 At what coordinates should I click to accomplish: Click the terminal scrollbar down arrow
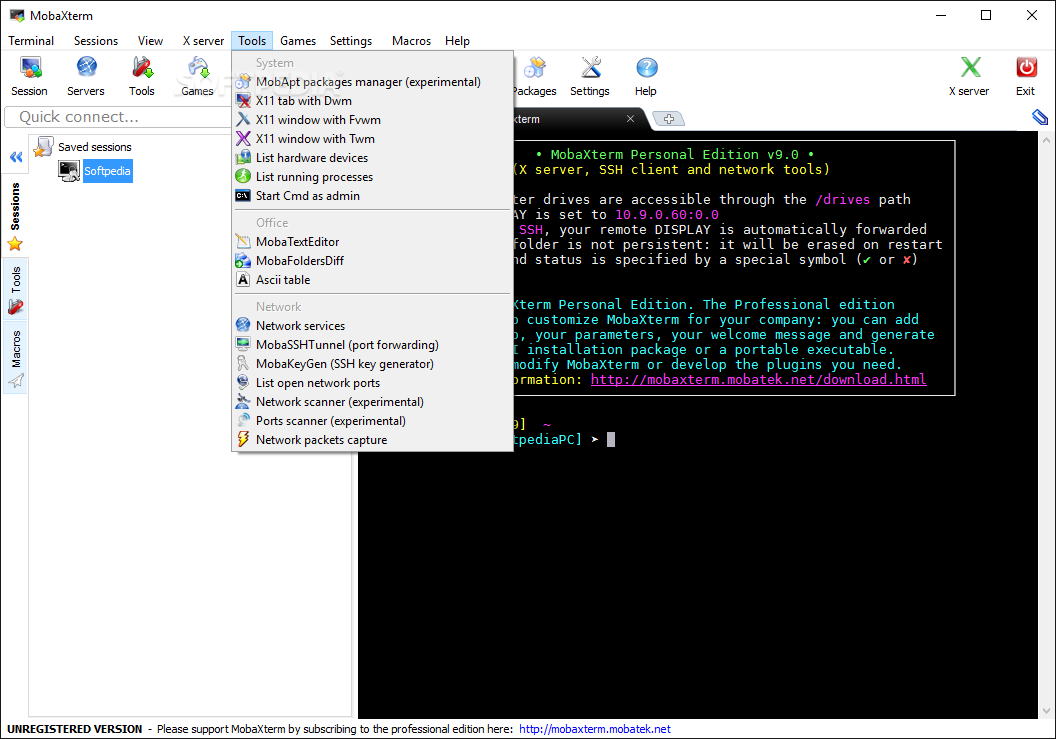click(x=1046, y=711)
